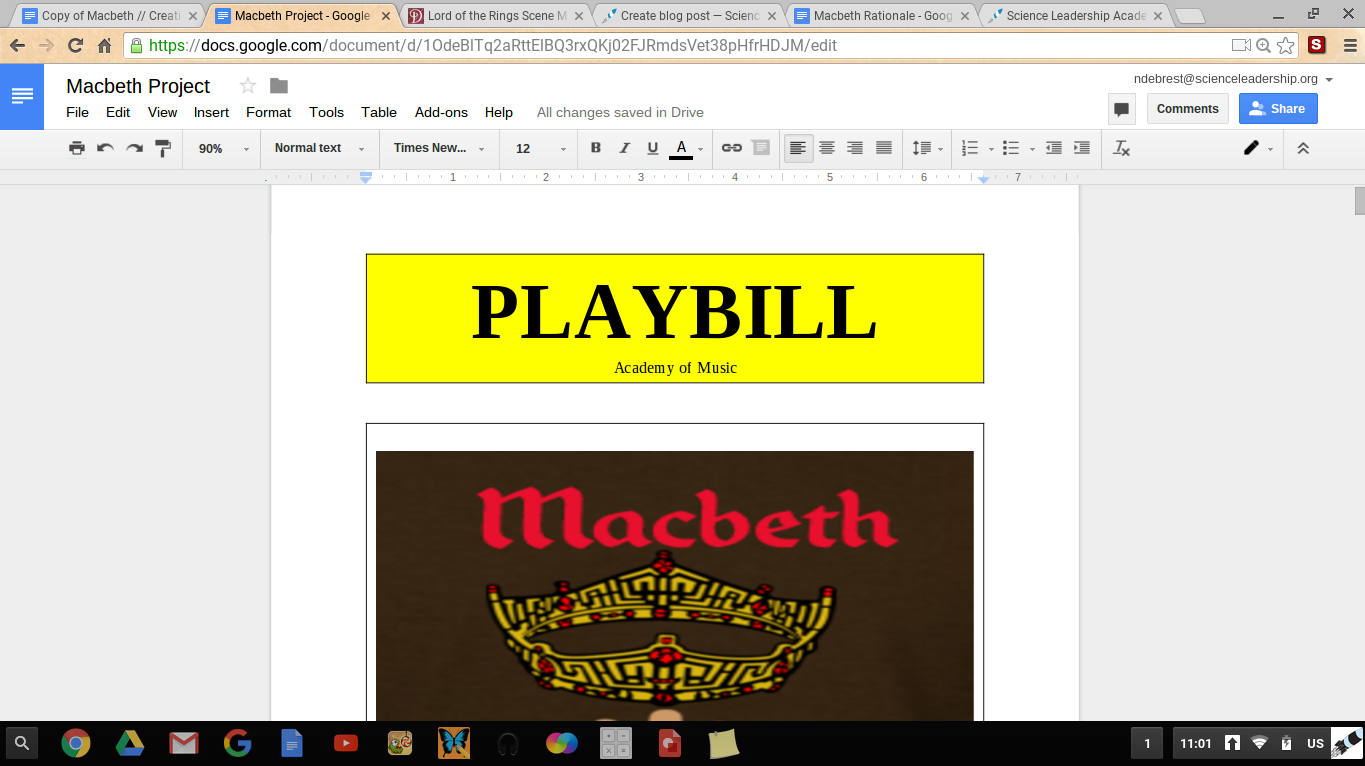Click the print icon in toolbar
1365x766 pixels.
[77, 148]
